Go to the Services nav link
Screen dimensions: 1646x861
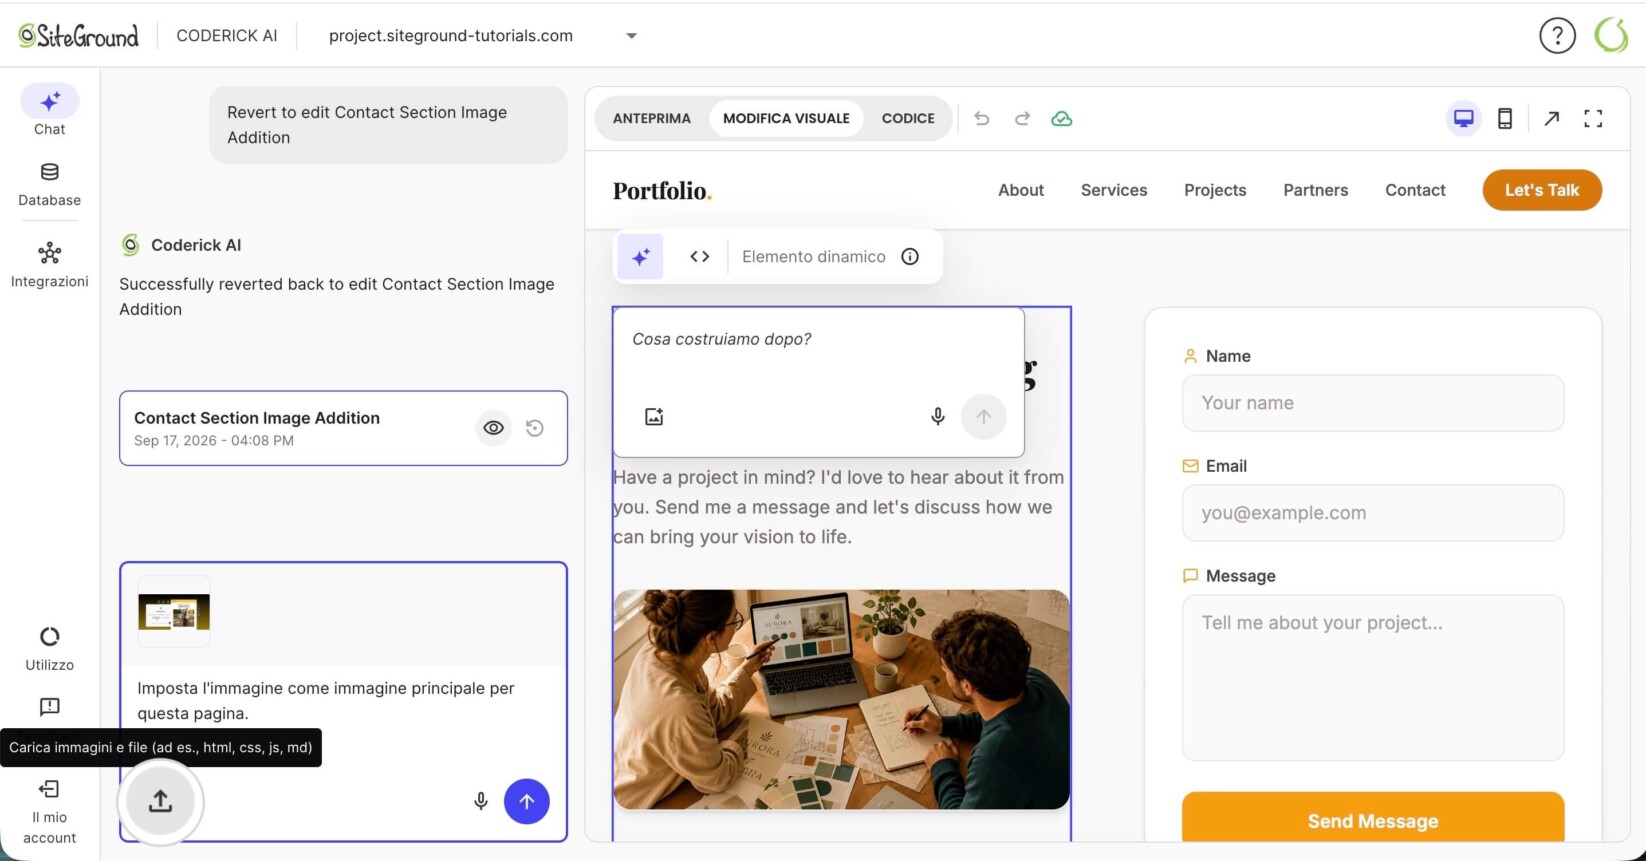click(1114, 190)
